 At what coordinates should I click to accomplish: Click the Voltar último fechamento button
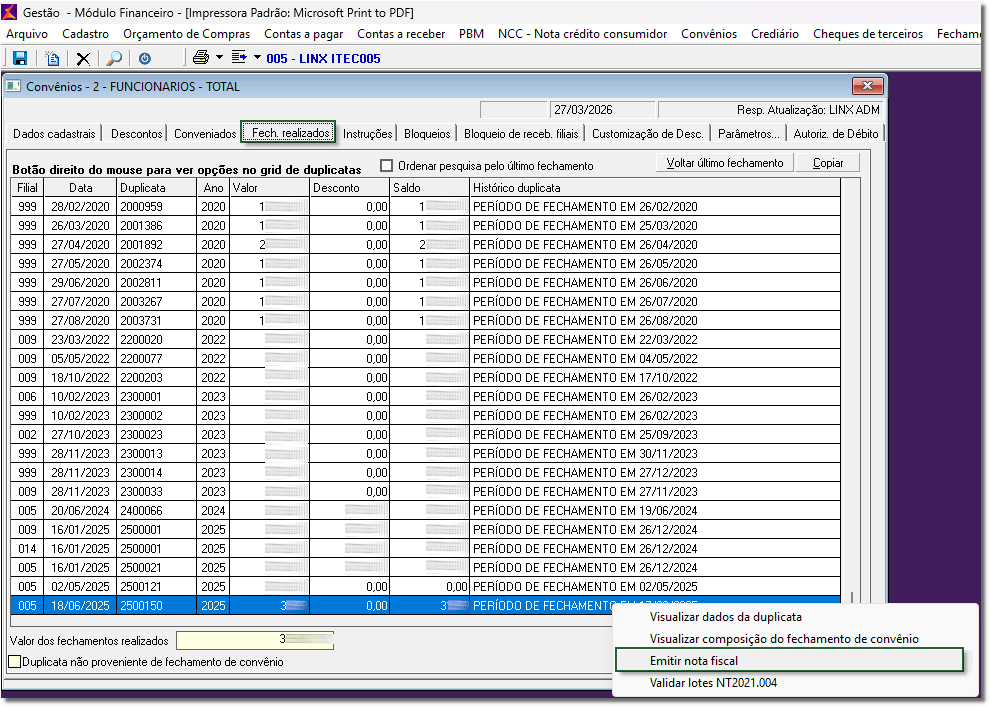tap(725, 163)
